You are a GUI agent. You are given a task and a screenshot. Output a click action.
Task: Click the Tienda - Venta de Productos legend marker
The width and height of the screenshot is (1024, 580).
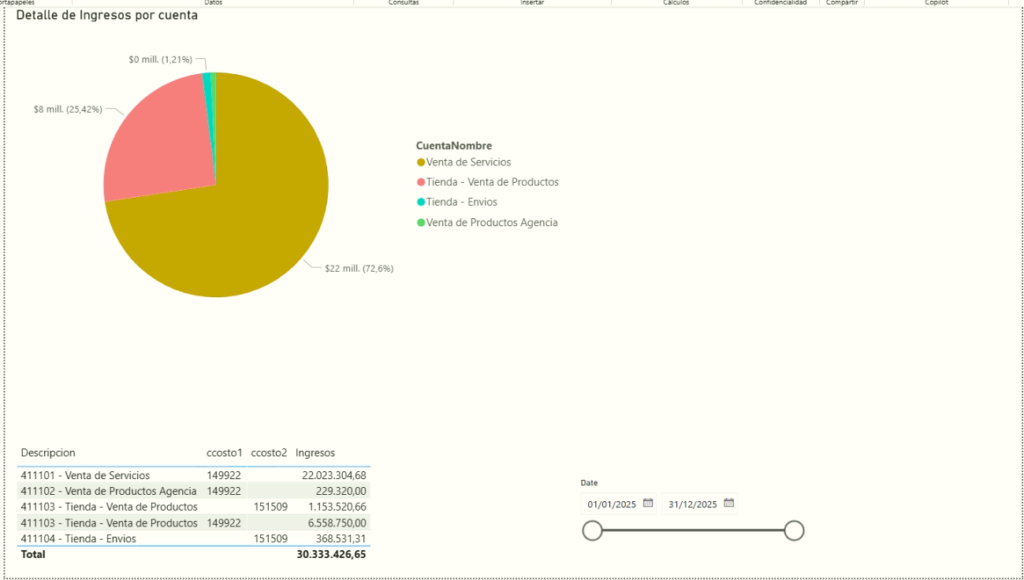point(421,182)
